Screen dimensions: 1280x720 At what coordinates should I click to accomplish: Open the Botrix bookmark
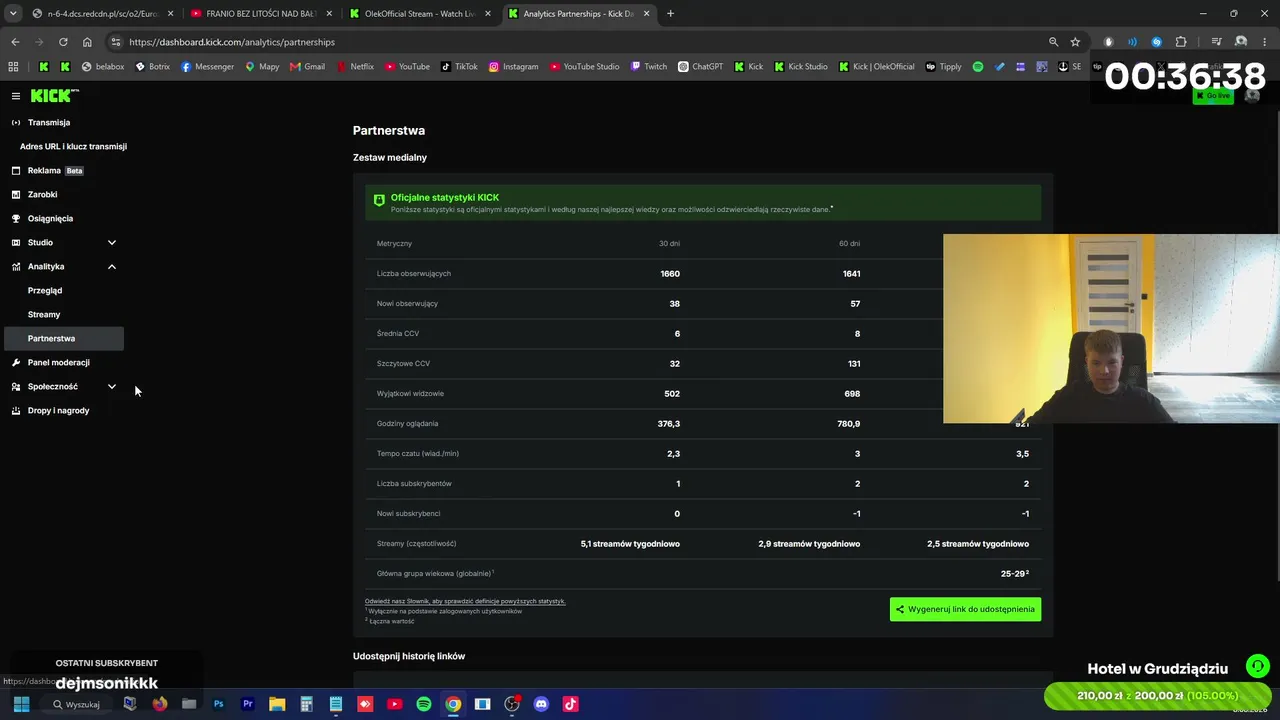152,67
